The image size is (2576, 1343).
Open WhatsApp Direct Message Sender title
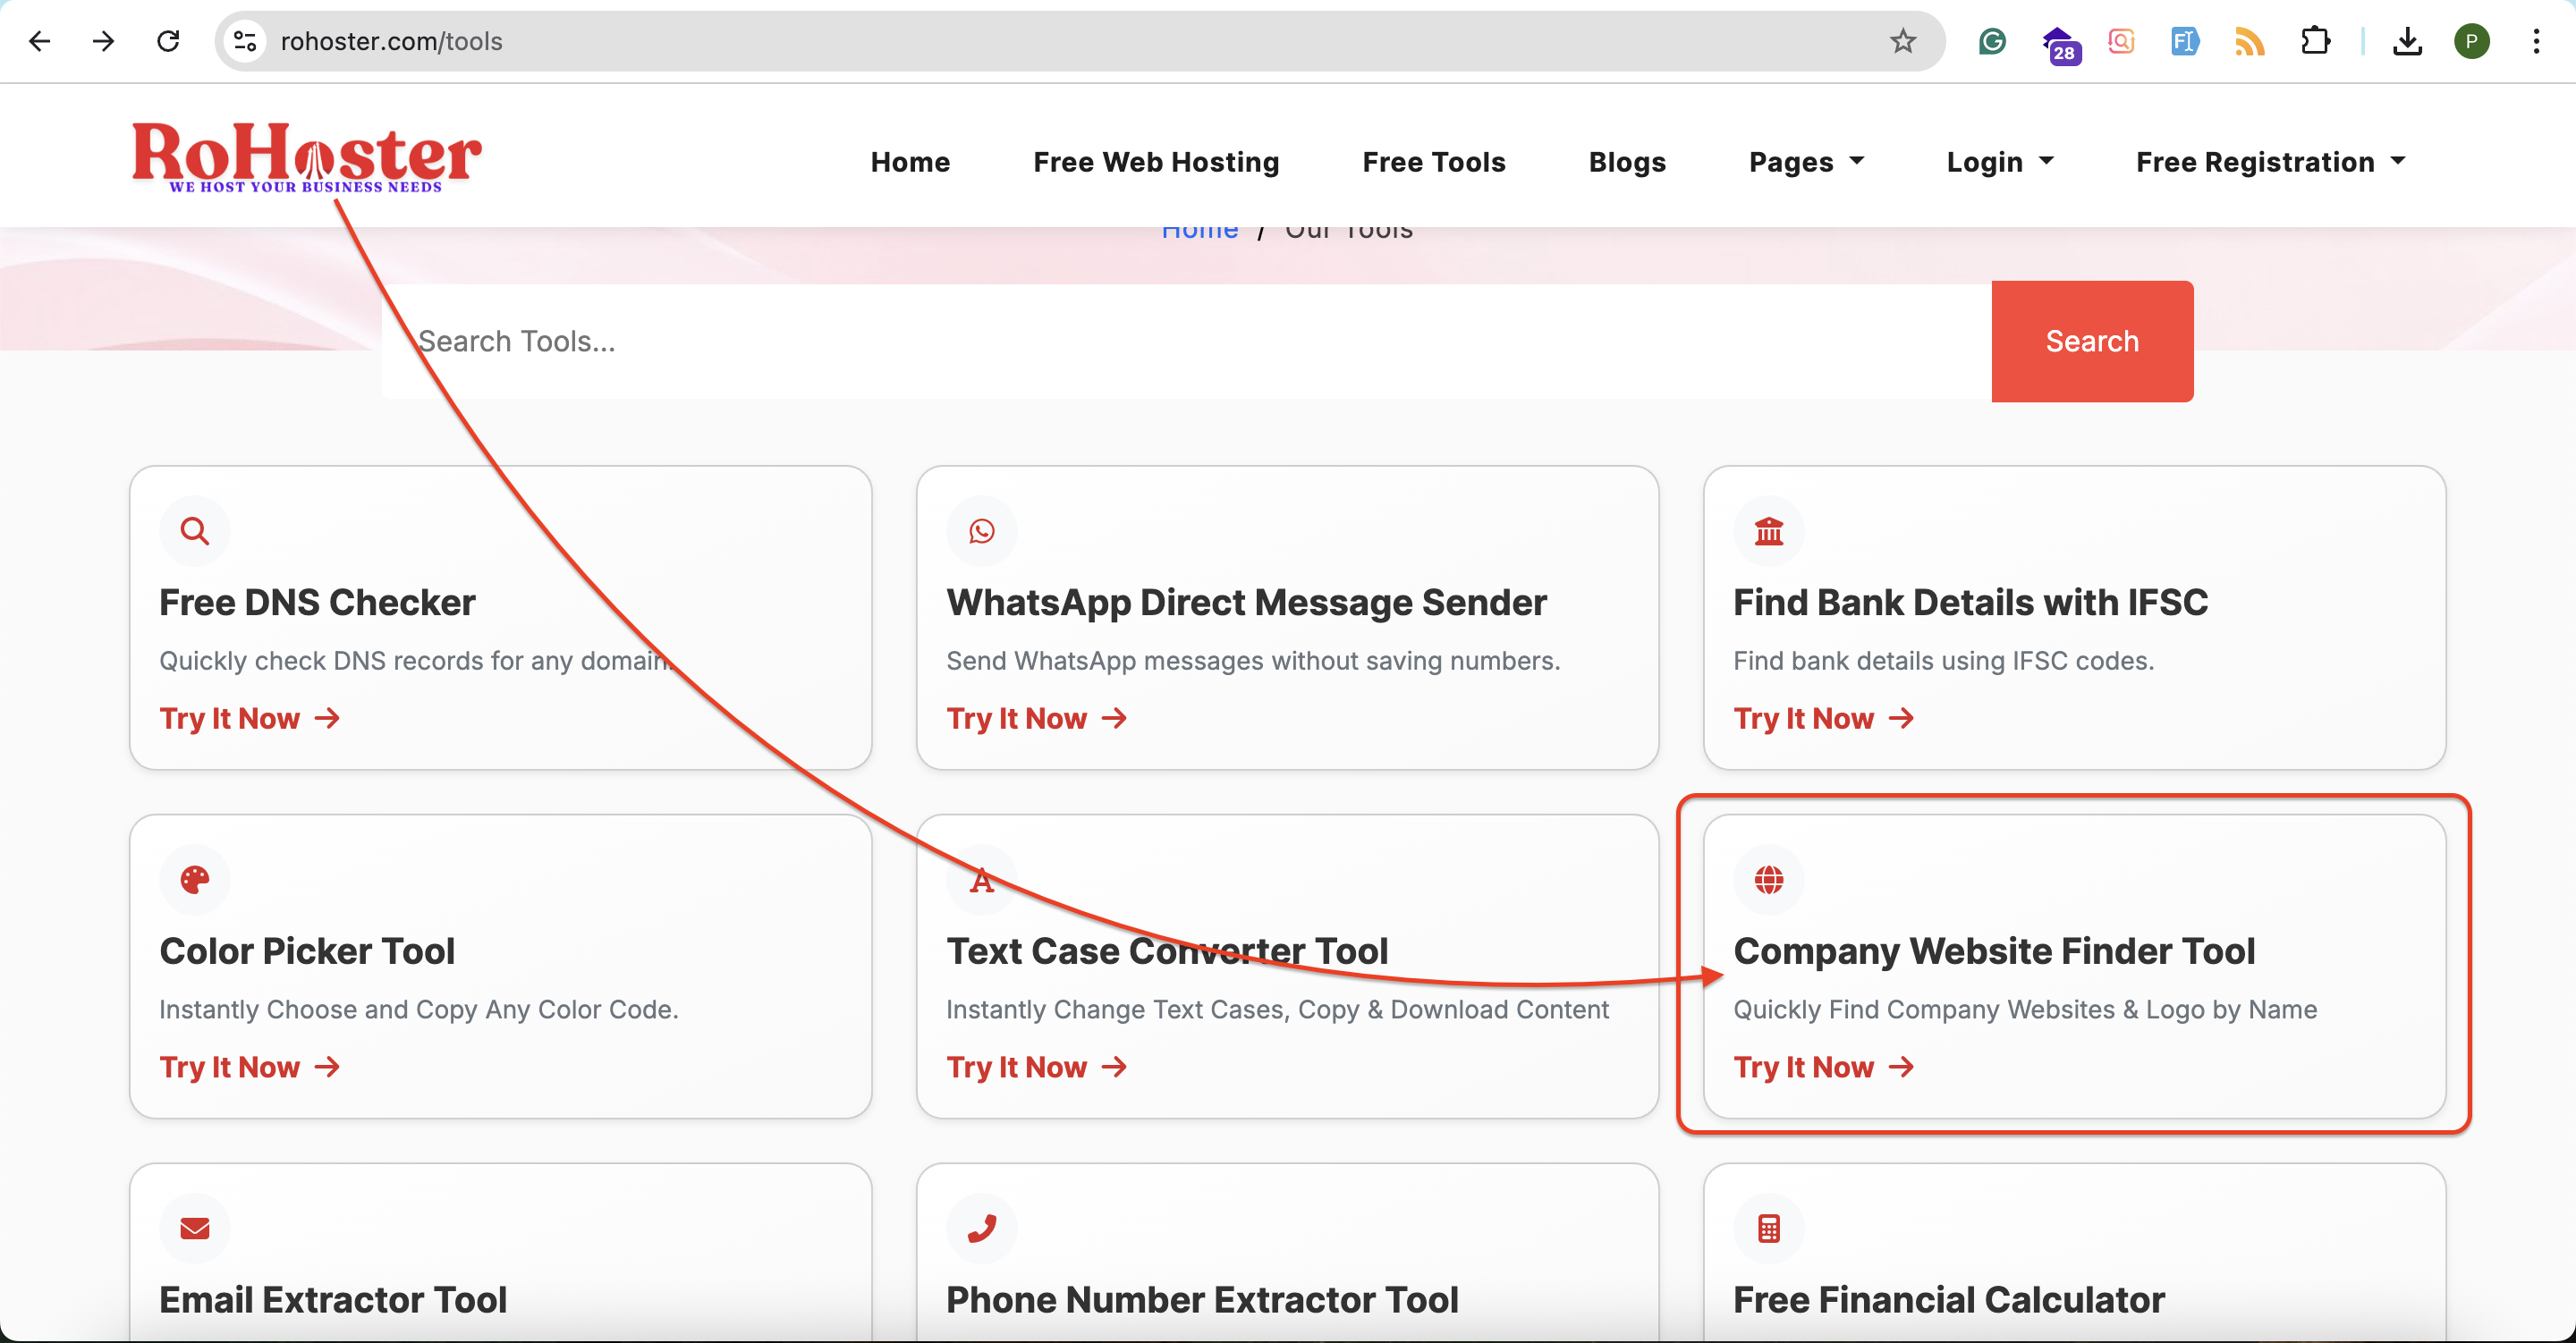tap(1246, 602)
